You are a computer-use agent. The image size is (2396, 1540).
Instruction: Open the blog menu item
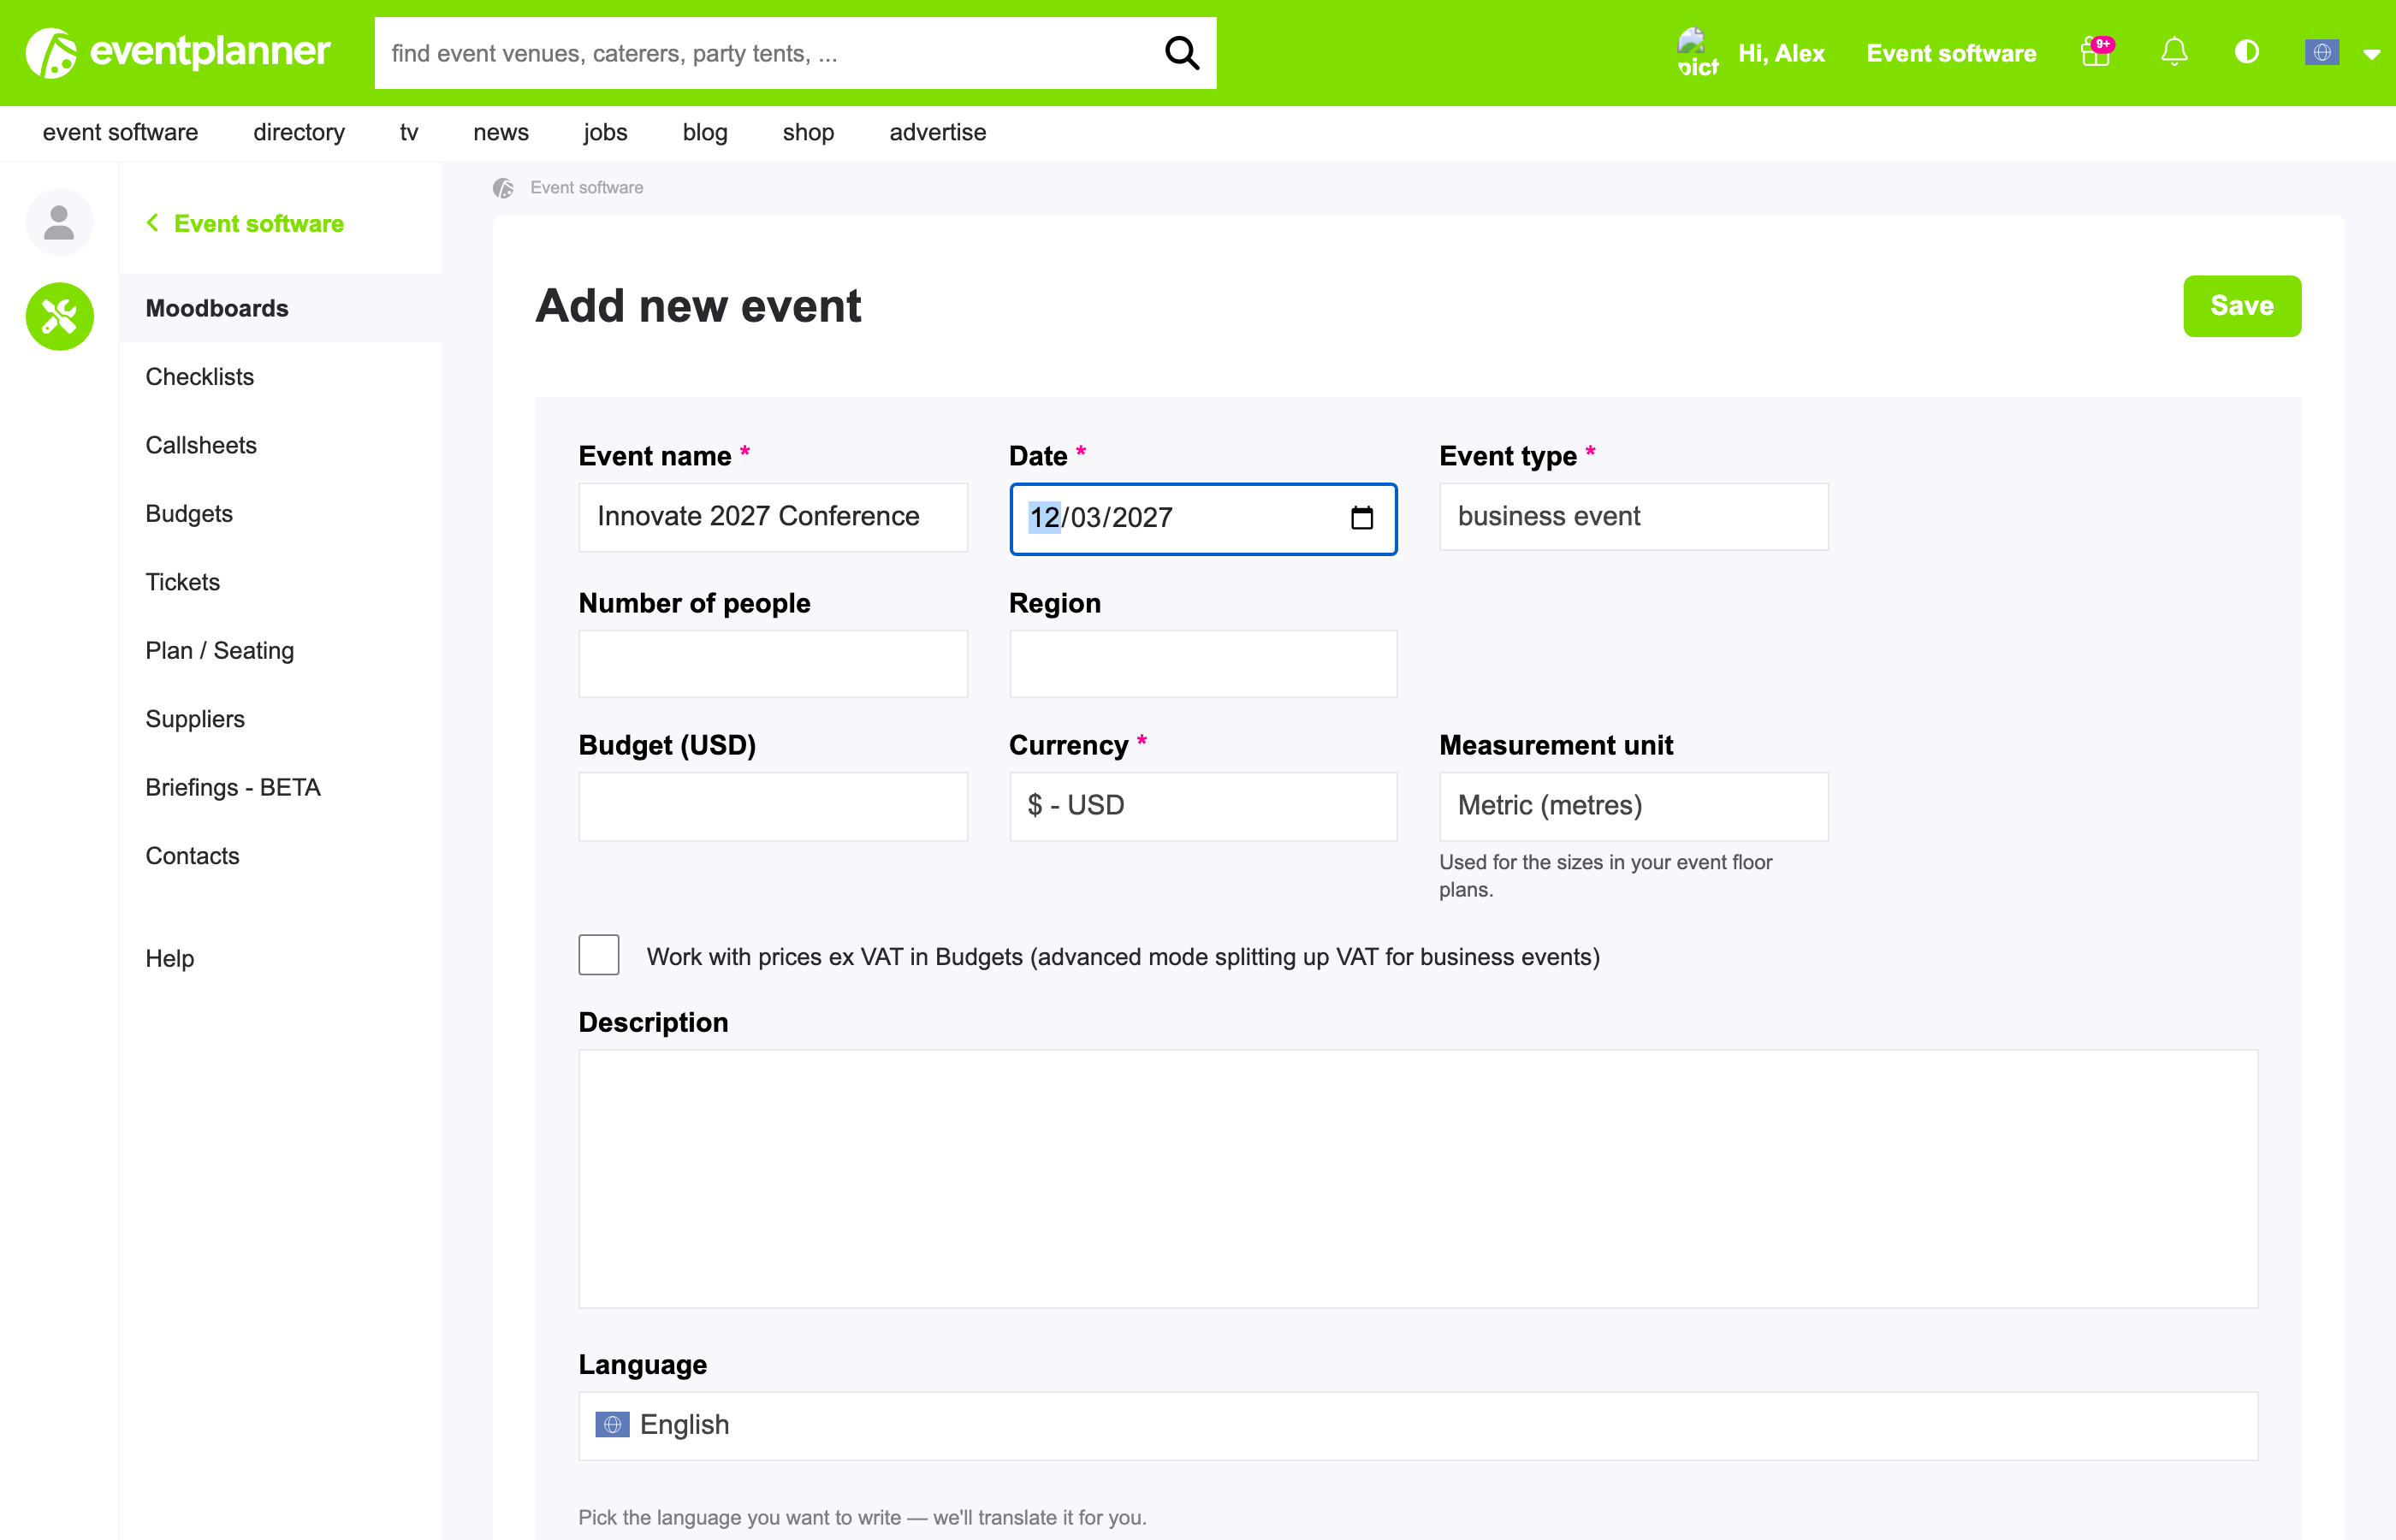[705, 132]
